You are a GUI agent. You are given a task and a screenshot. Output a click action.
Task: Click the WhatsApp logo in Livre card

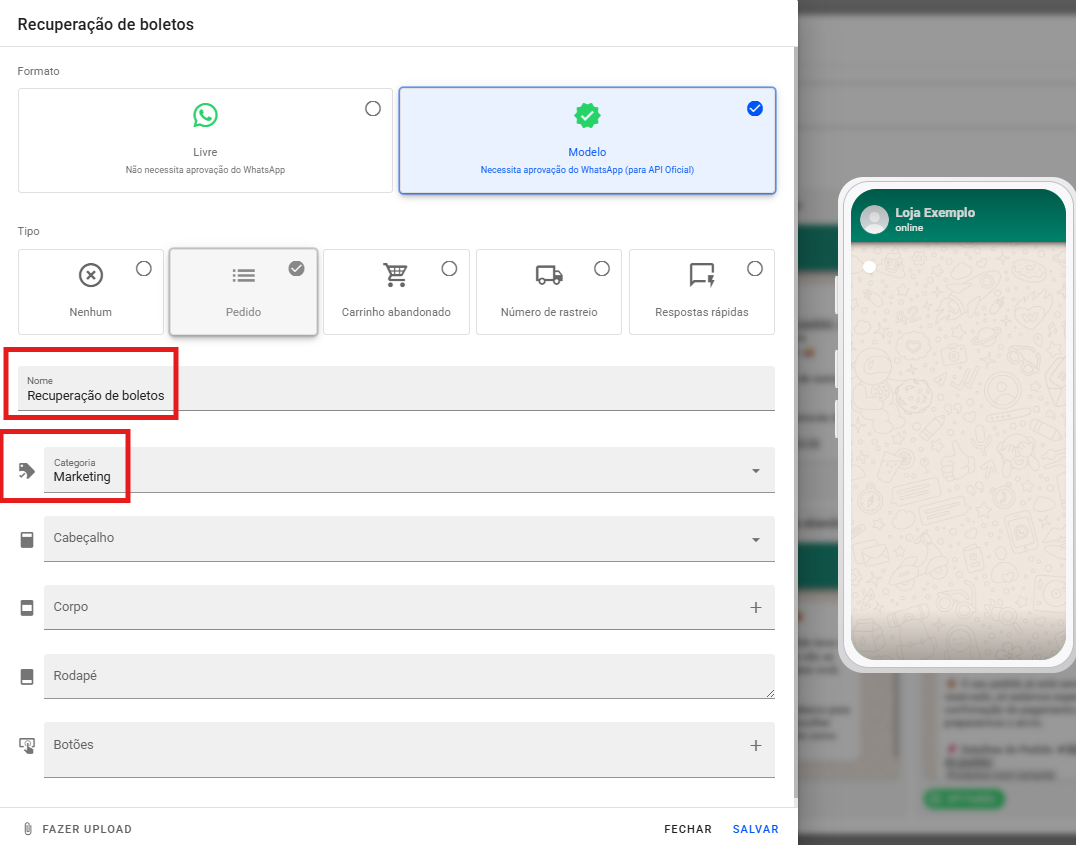point(205,115)
